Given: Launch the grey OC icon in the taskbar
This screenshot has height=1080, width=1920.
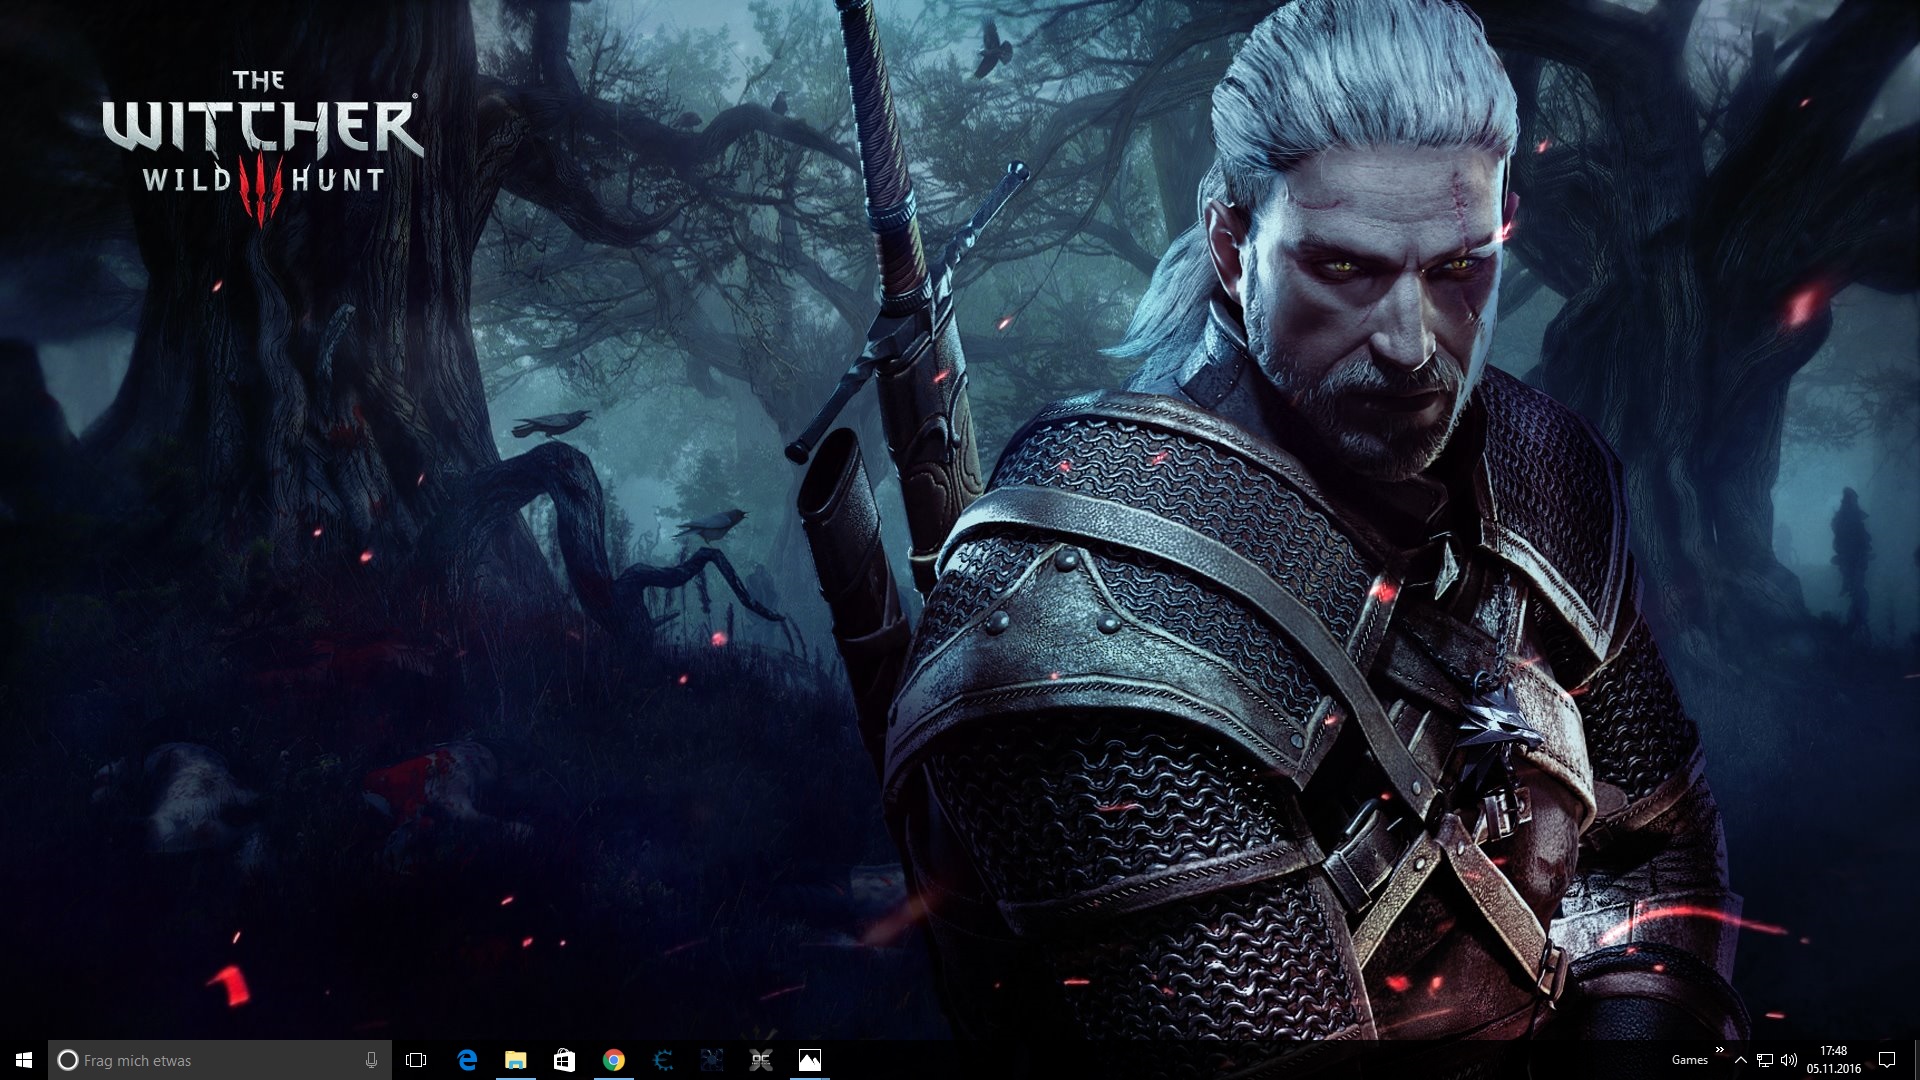Looking at the screenshot, I should (761, 1060).
